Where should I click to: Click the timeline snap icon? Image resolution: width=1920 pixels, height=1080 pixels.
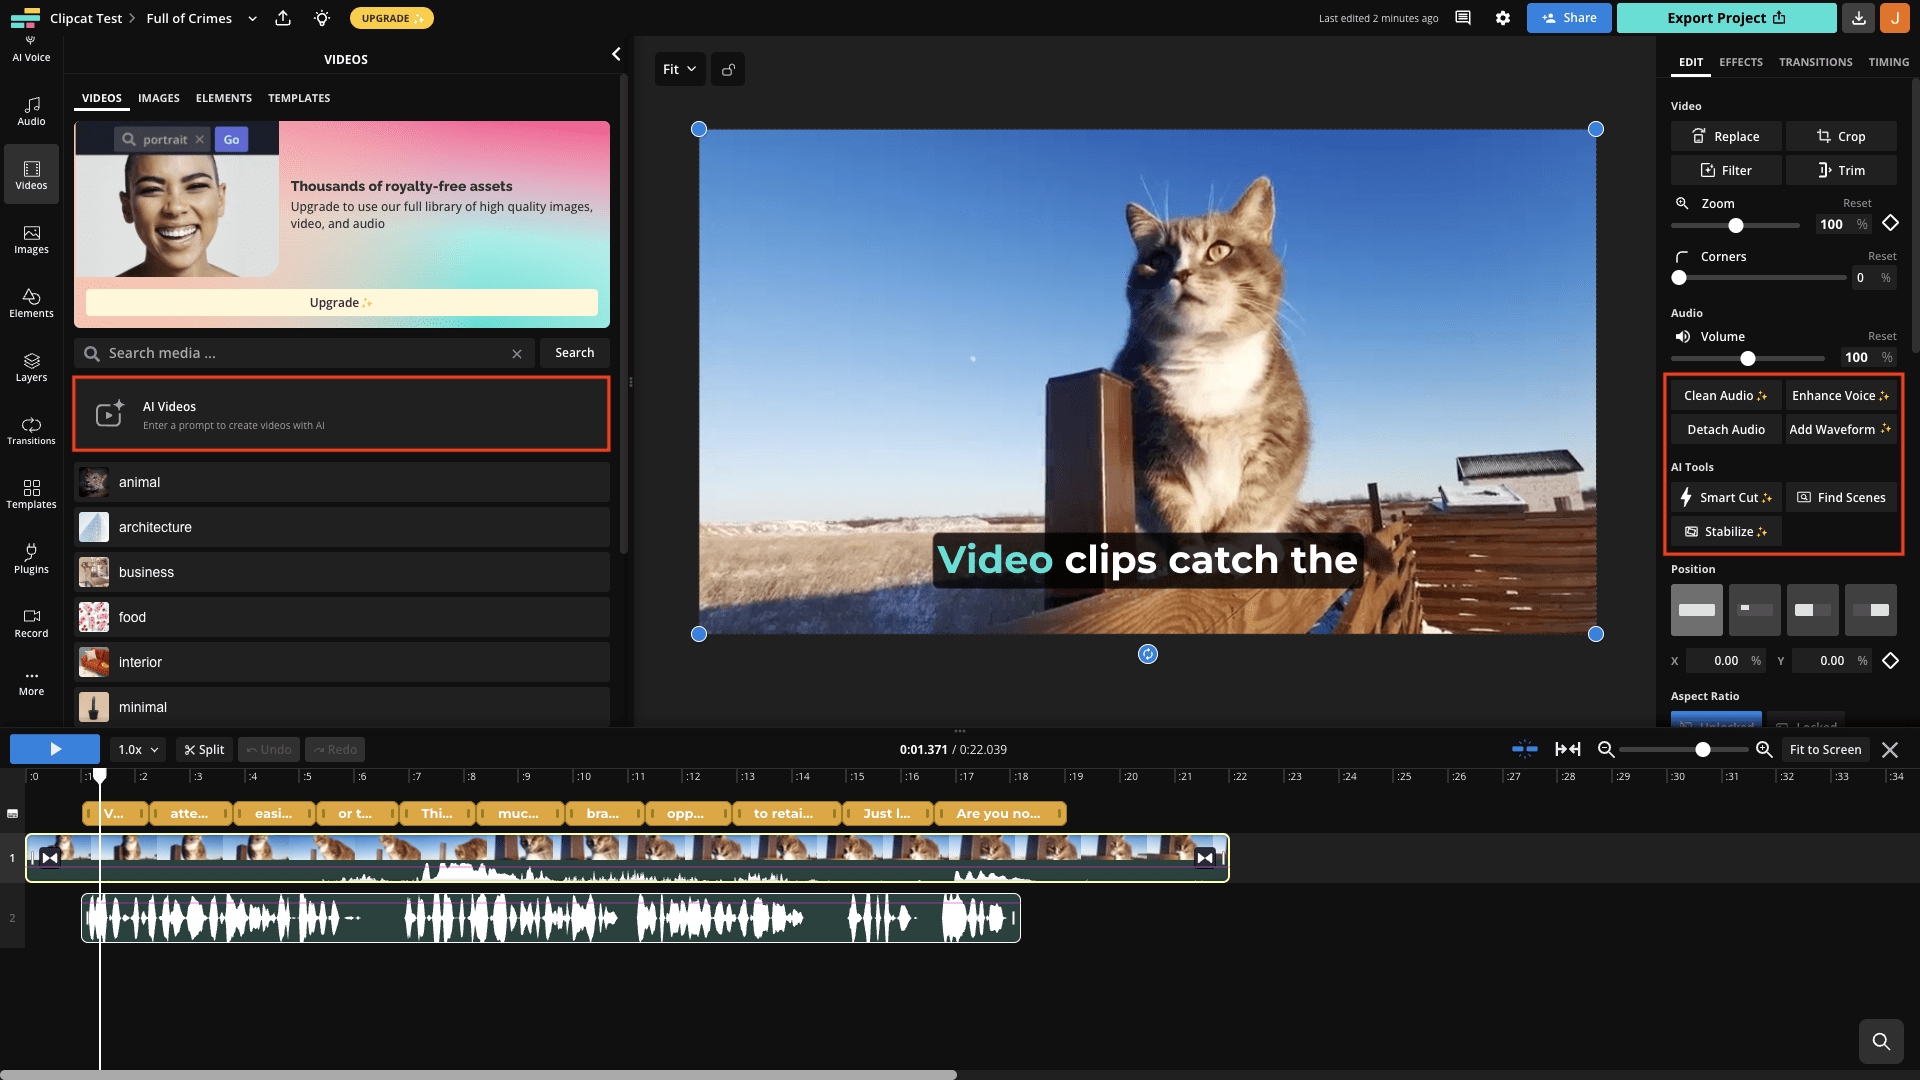pyautogui.click(x=1524, y=749)
